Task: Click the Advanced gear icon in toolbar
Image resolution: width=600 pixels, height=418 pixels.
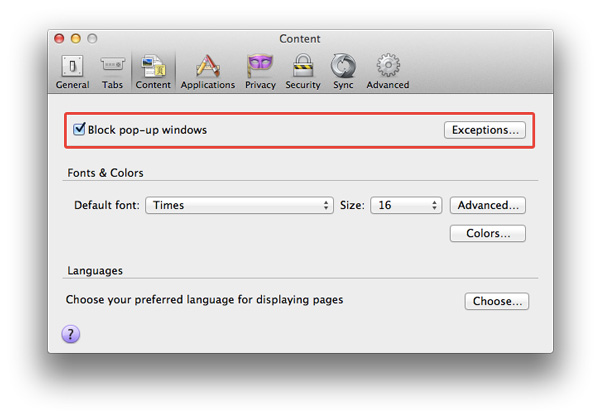Action: [387, 70]
